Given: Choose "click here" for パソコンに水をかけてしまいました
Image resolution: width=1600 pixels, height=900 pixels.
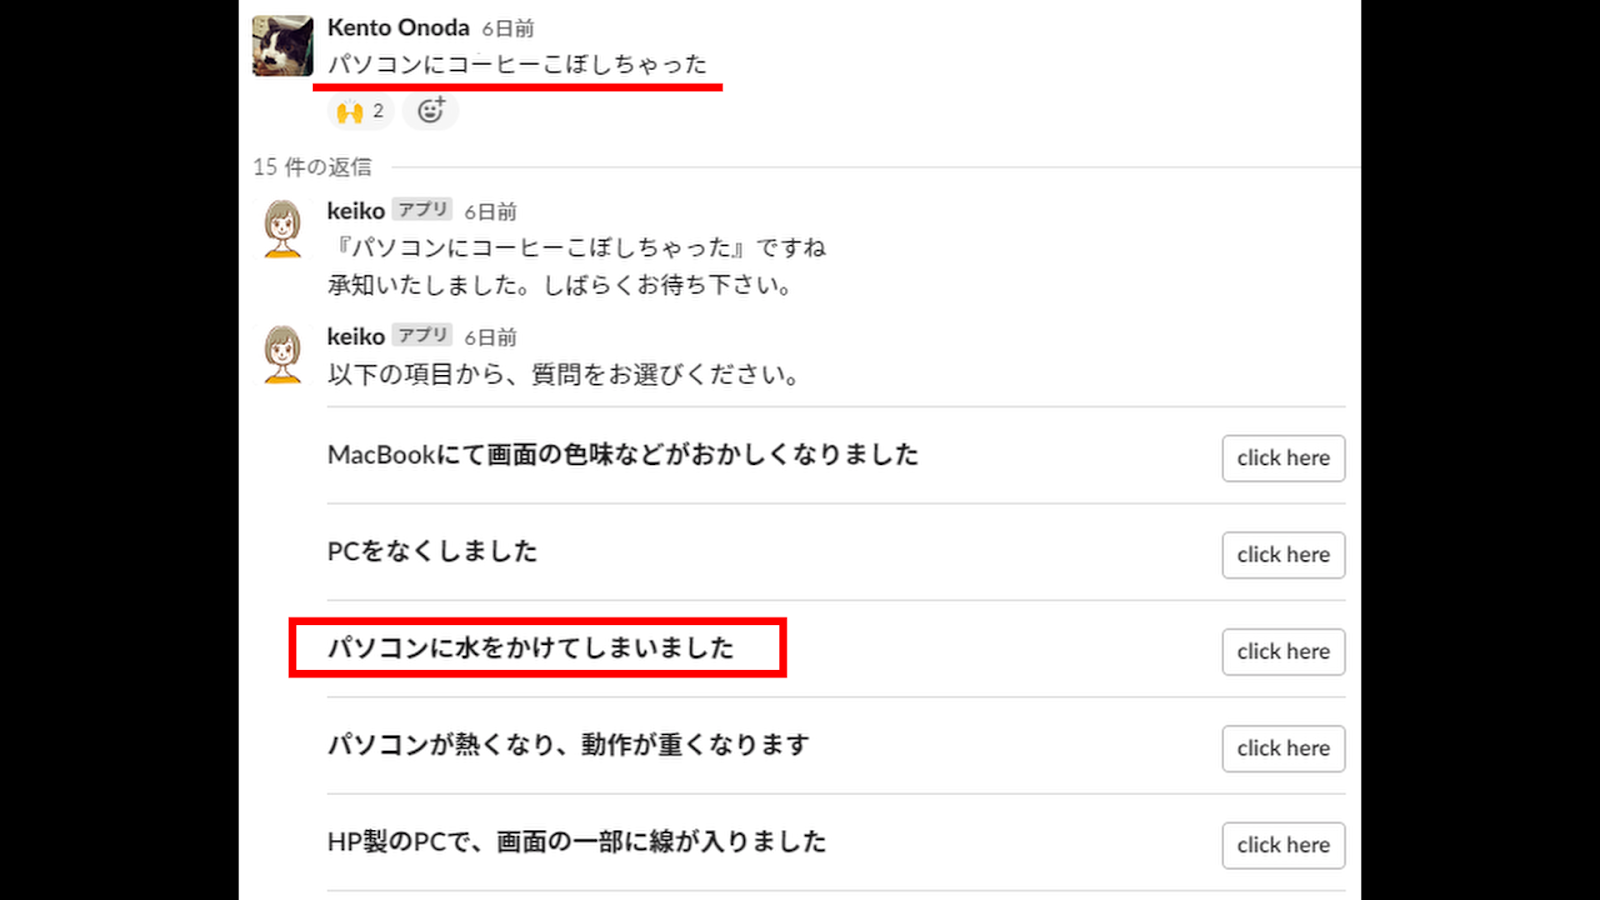Looking at the screenshot, I should 1283,652.
